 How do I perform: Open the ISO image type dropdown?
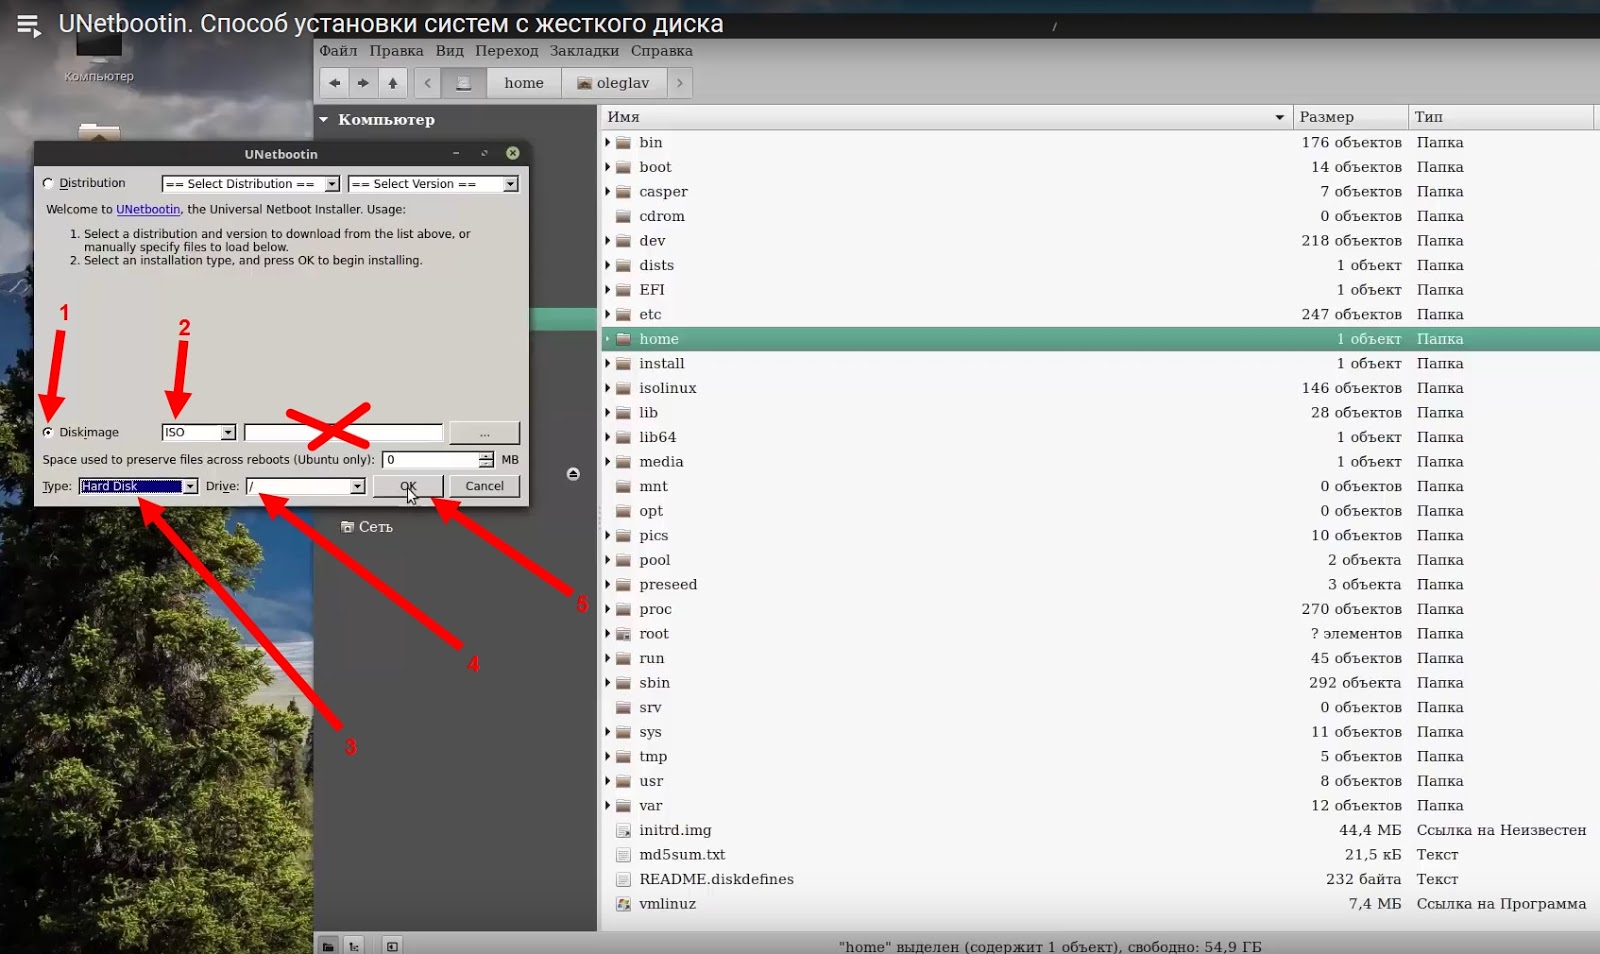point(199,432)
